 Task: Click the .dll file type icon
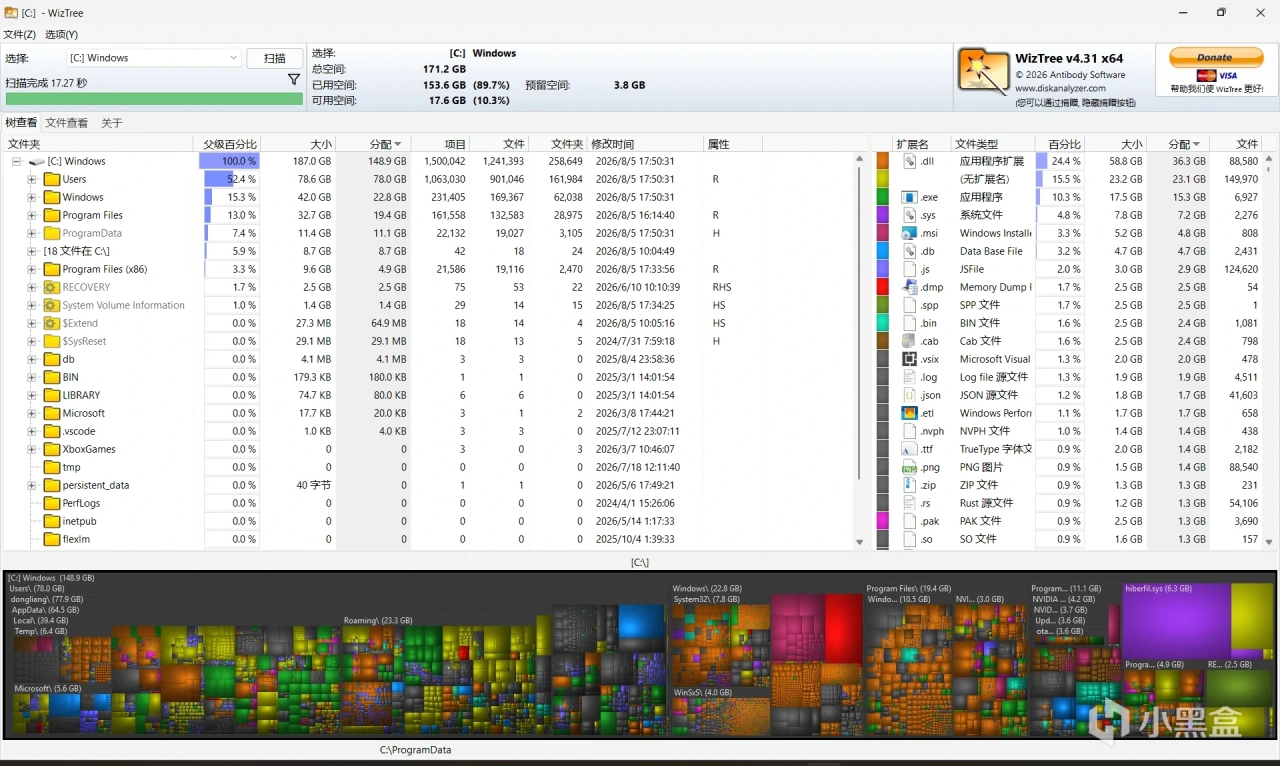(910, 161)
